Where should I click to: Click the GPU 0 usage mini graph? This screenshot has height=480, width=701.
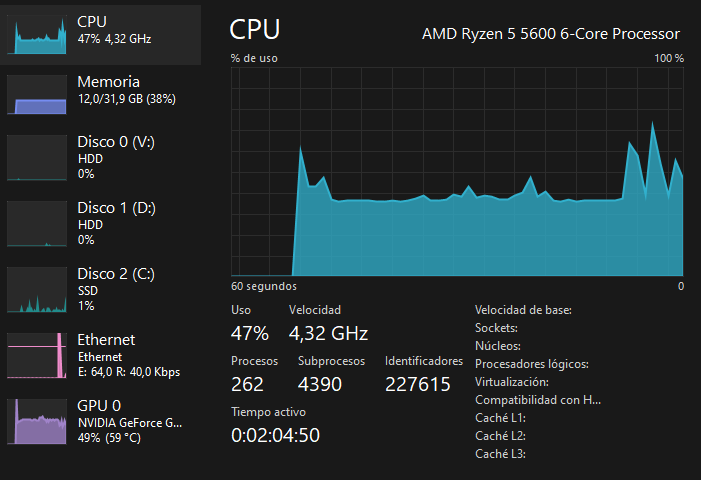[x=38, y=421]
